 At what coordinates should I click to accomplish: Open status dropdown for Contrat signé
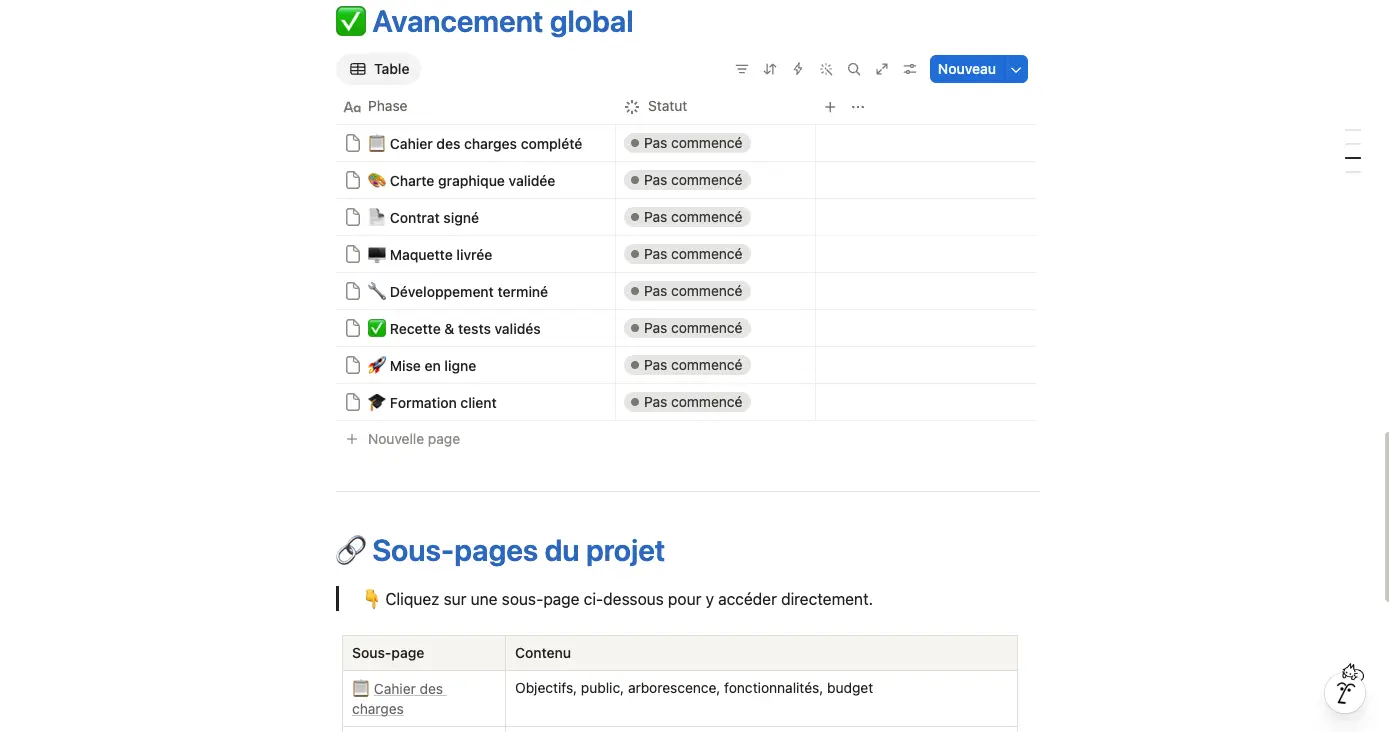click(687, 217)
